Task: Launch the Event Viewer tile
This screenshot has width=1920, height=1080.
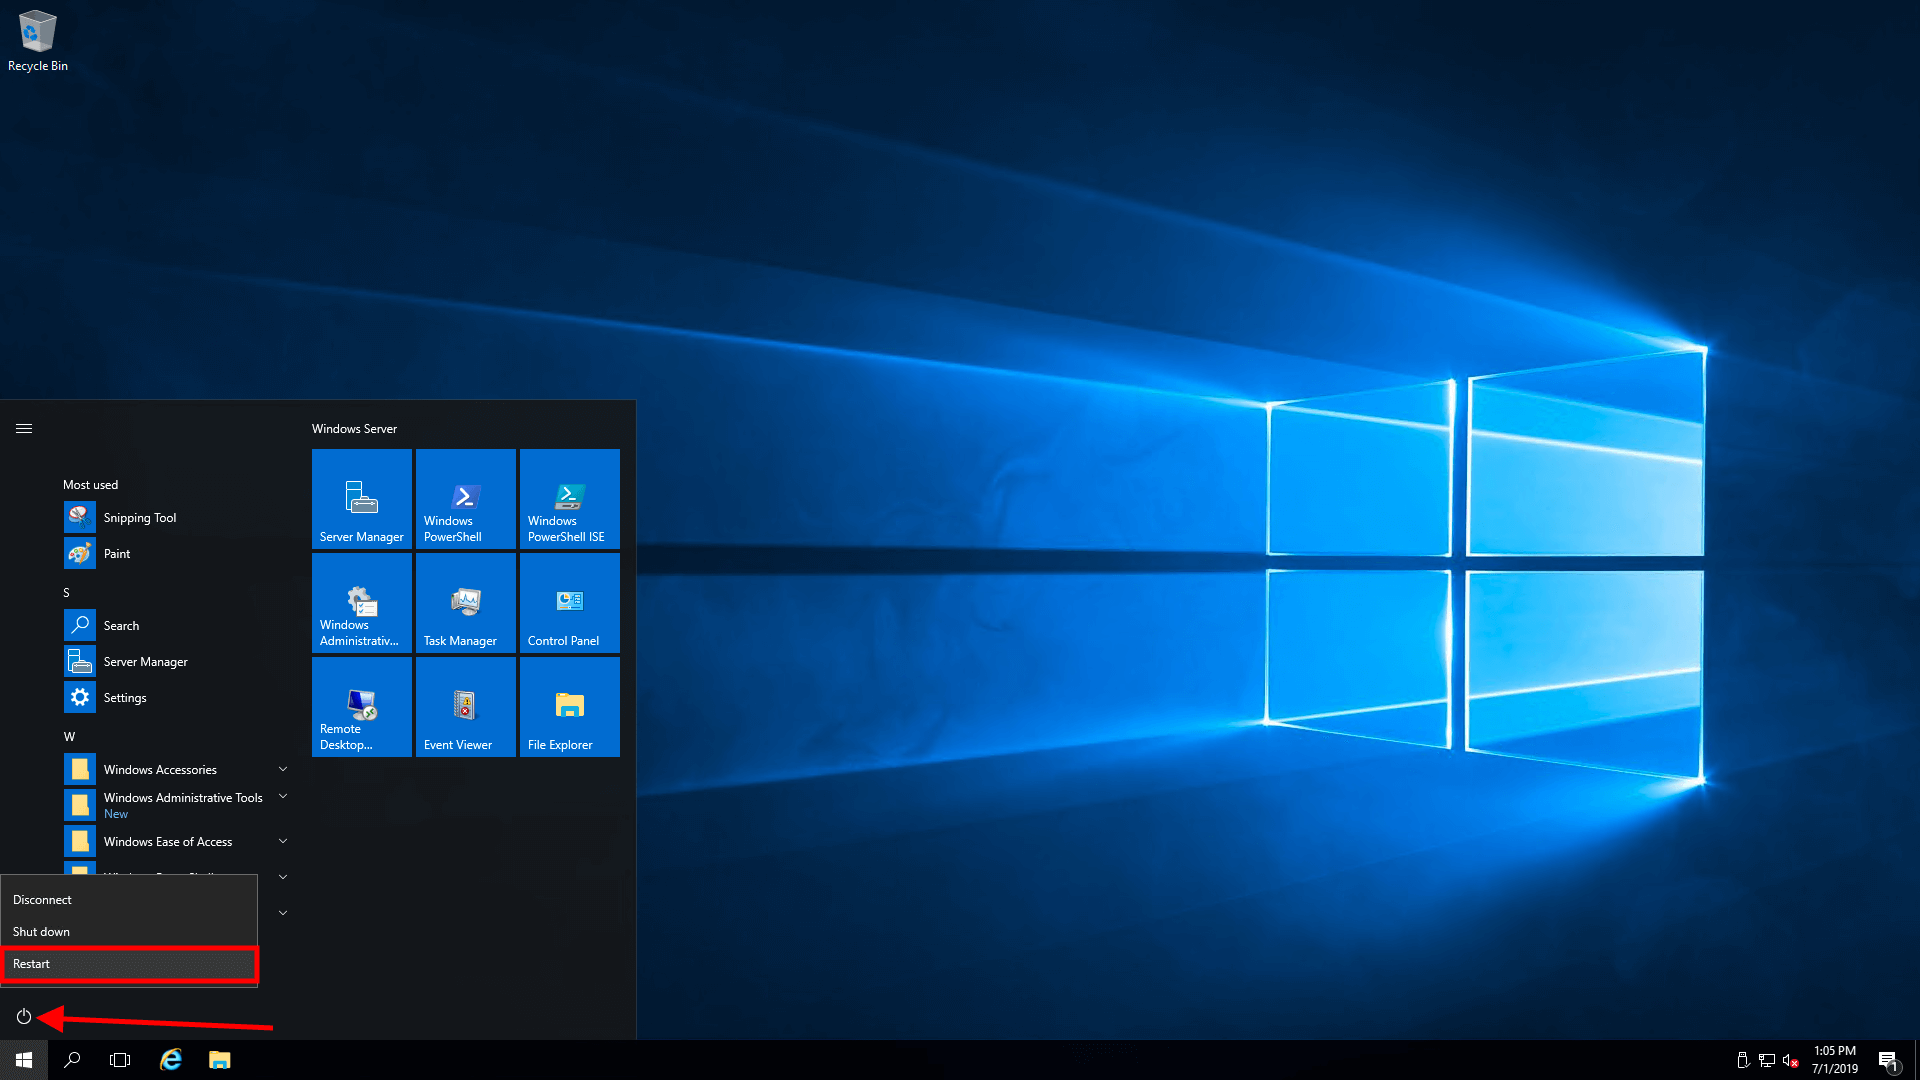Action: pyautogui.click(x=466, y=707)
